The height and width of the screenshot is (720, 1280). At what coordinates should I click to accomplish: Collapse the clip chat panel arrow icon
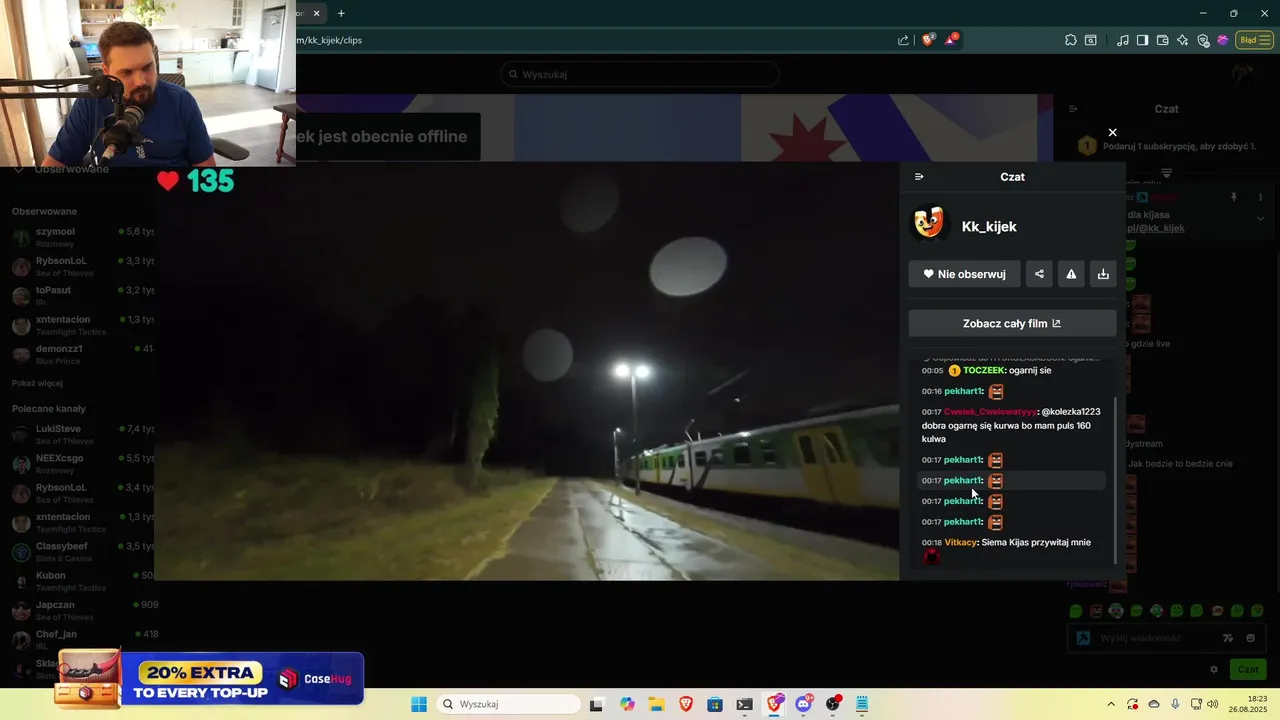919,177
